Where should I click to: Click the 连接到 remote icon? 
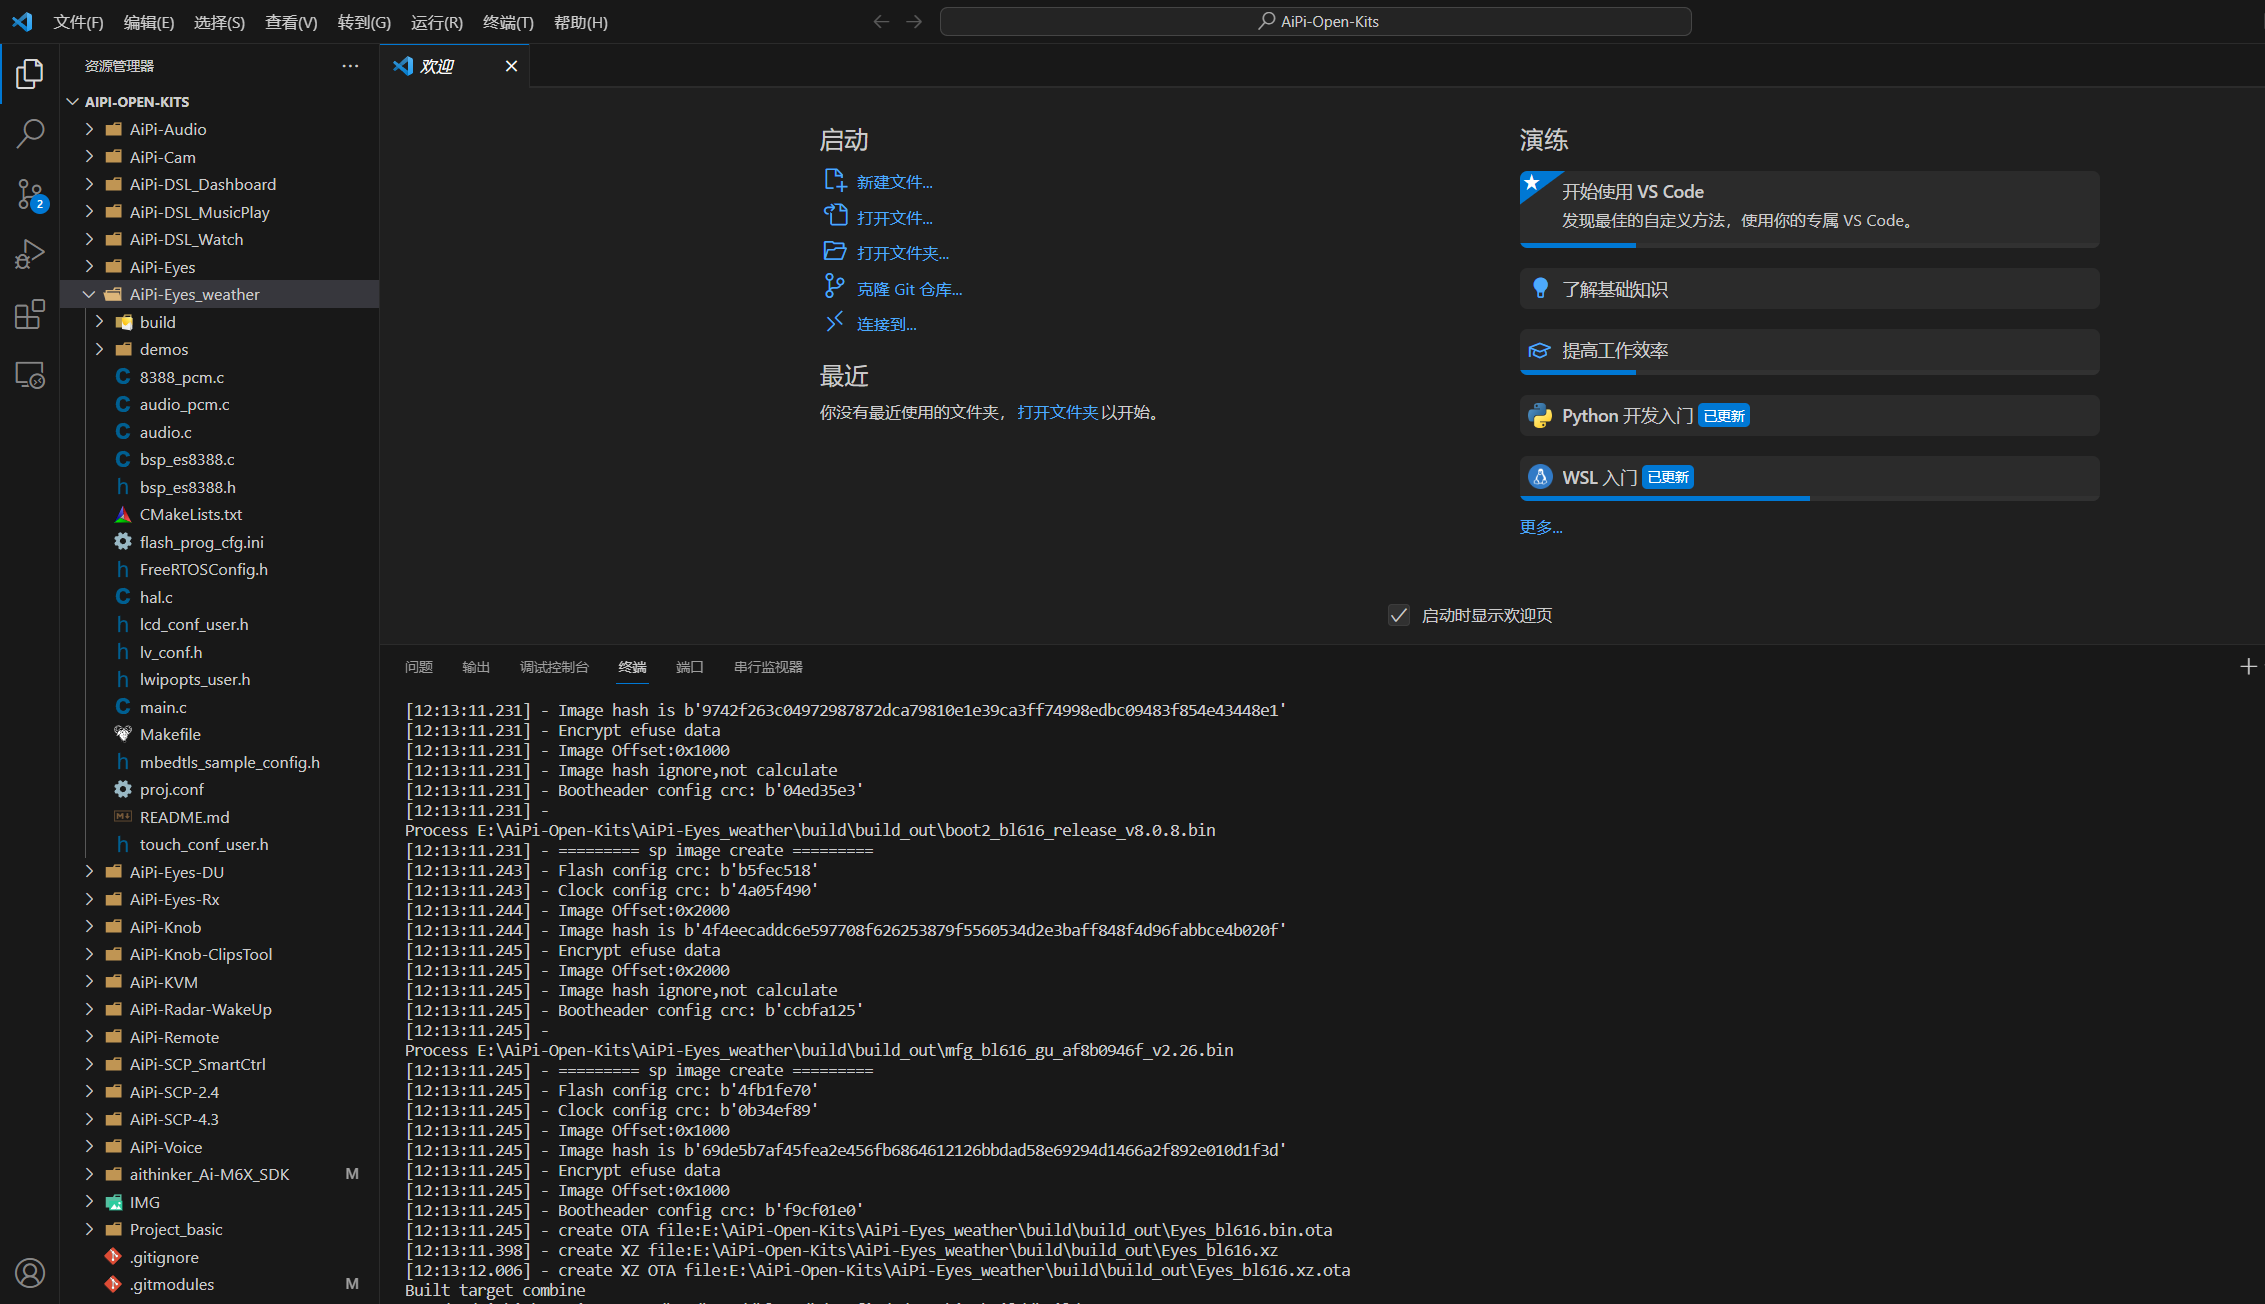tap(835, 322)
